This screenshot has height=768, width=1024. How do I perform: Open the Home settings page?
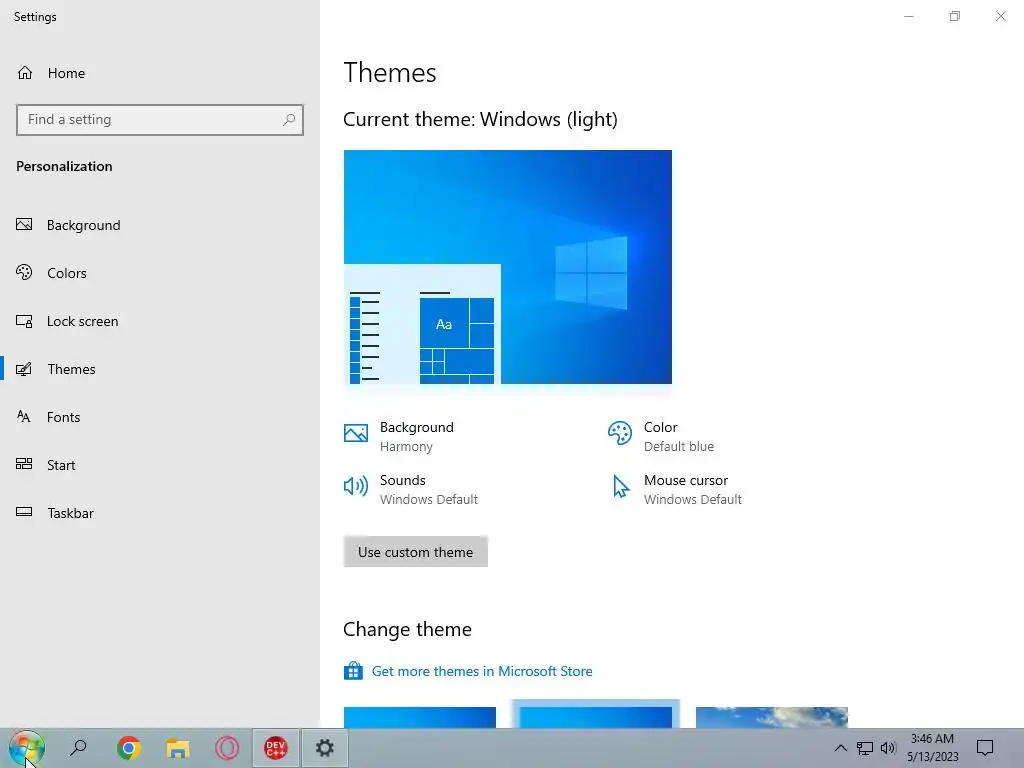(x=160, y=73)
